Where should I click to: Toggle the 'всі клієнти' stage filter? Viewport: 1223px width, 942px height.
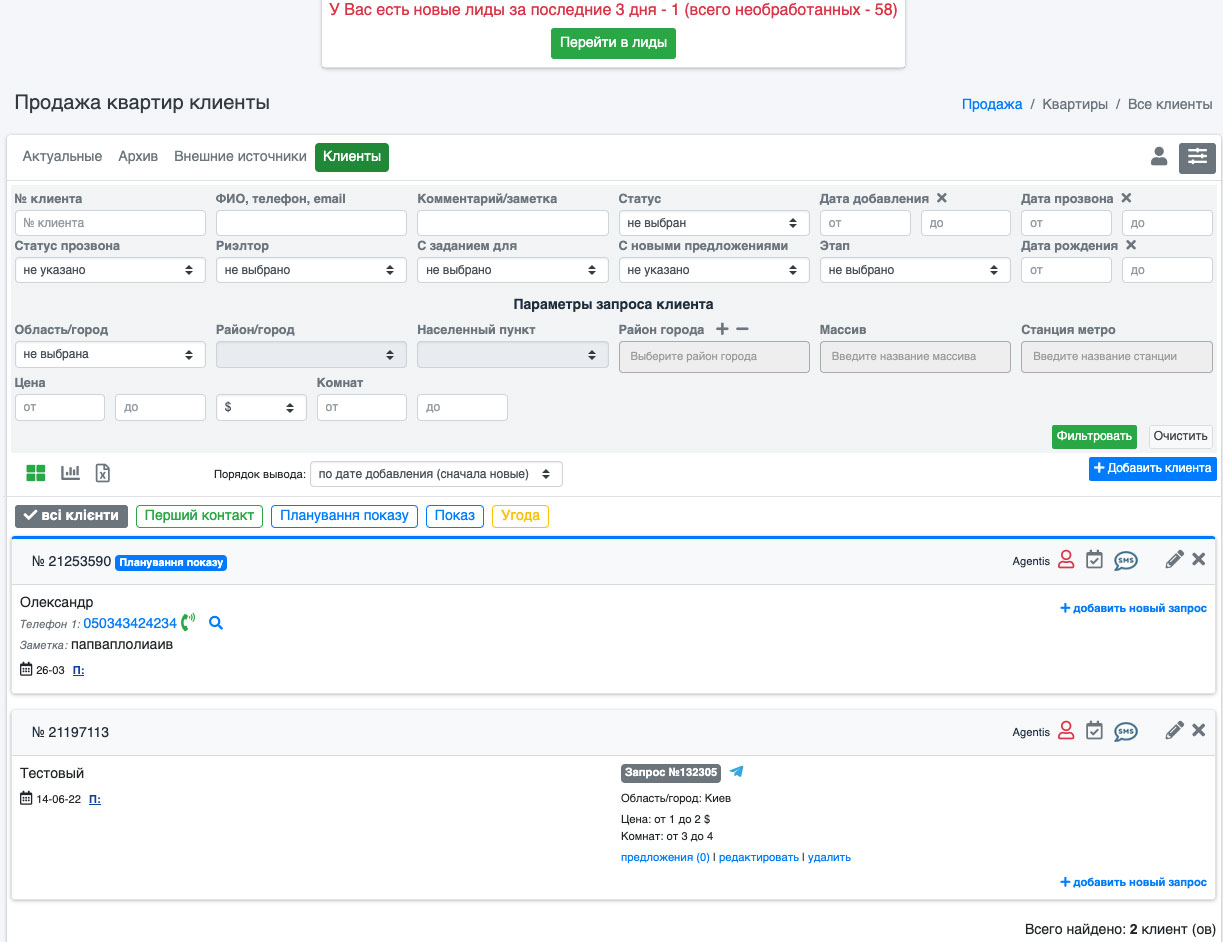[71, 516]
